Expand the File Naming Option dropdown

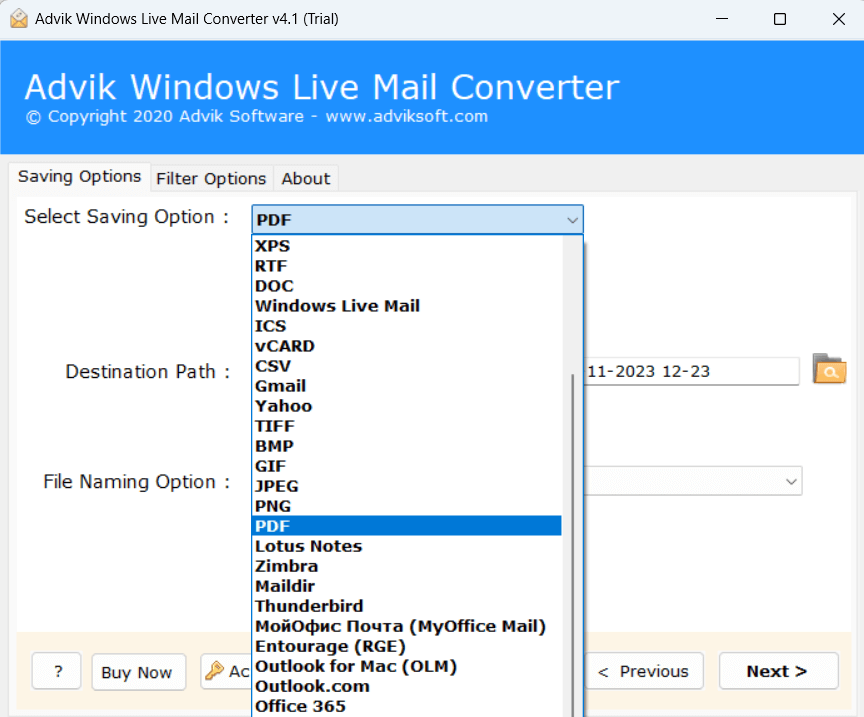tap(791, 481)
